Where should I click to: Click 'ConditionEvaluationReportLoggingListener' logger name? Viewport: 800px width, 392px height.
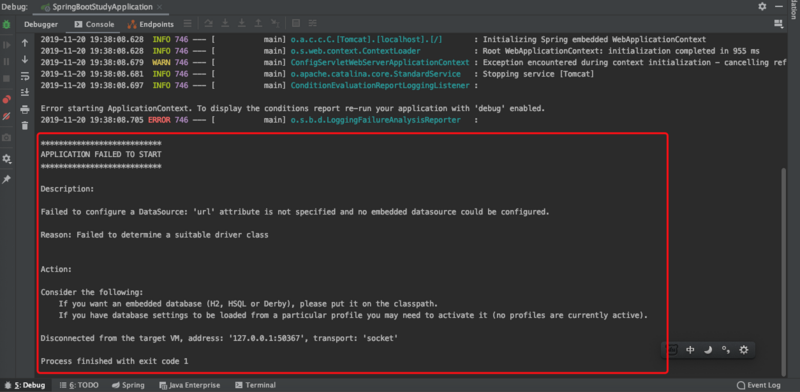[x=380, y=85]
